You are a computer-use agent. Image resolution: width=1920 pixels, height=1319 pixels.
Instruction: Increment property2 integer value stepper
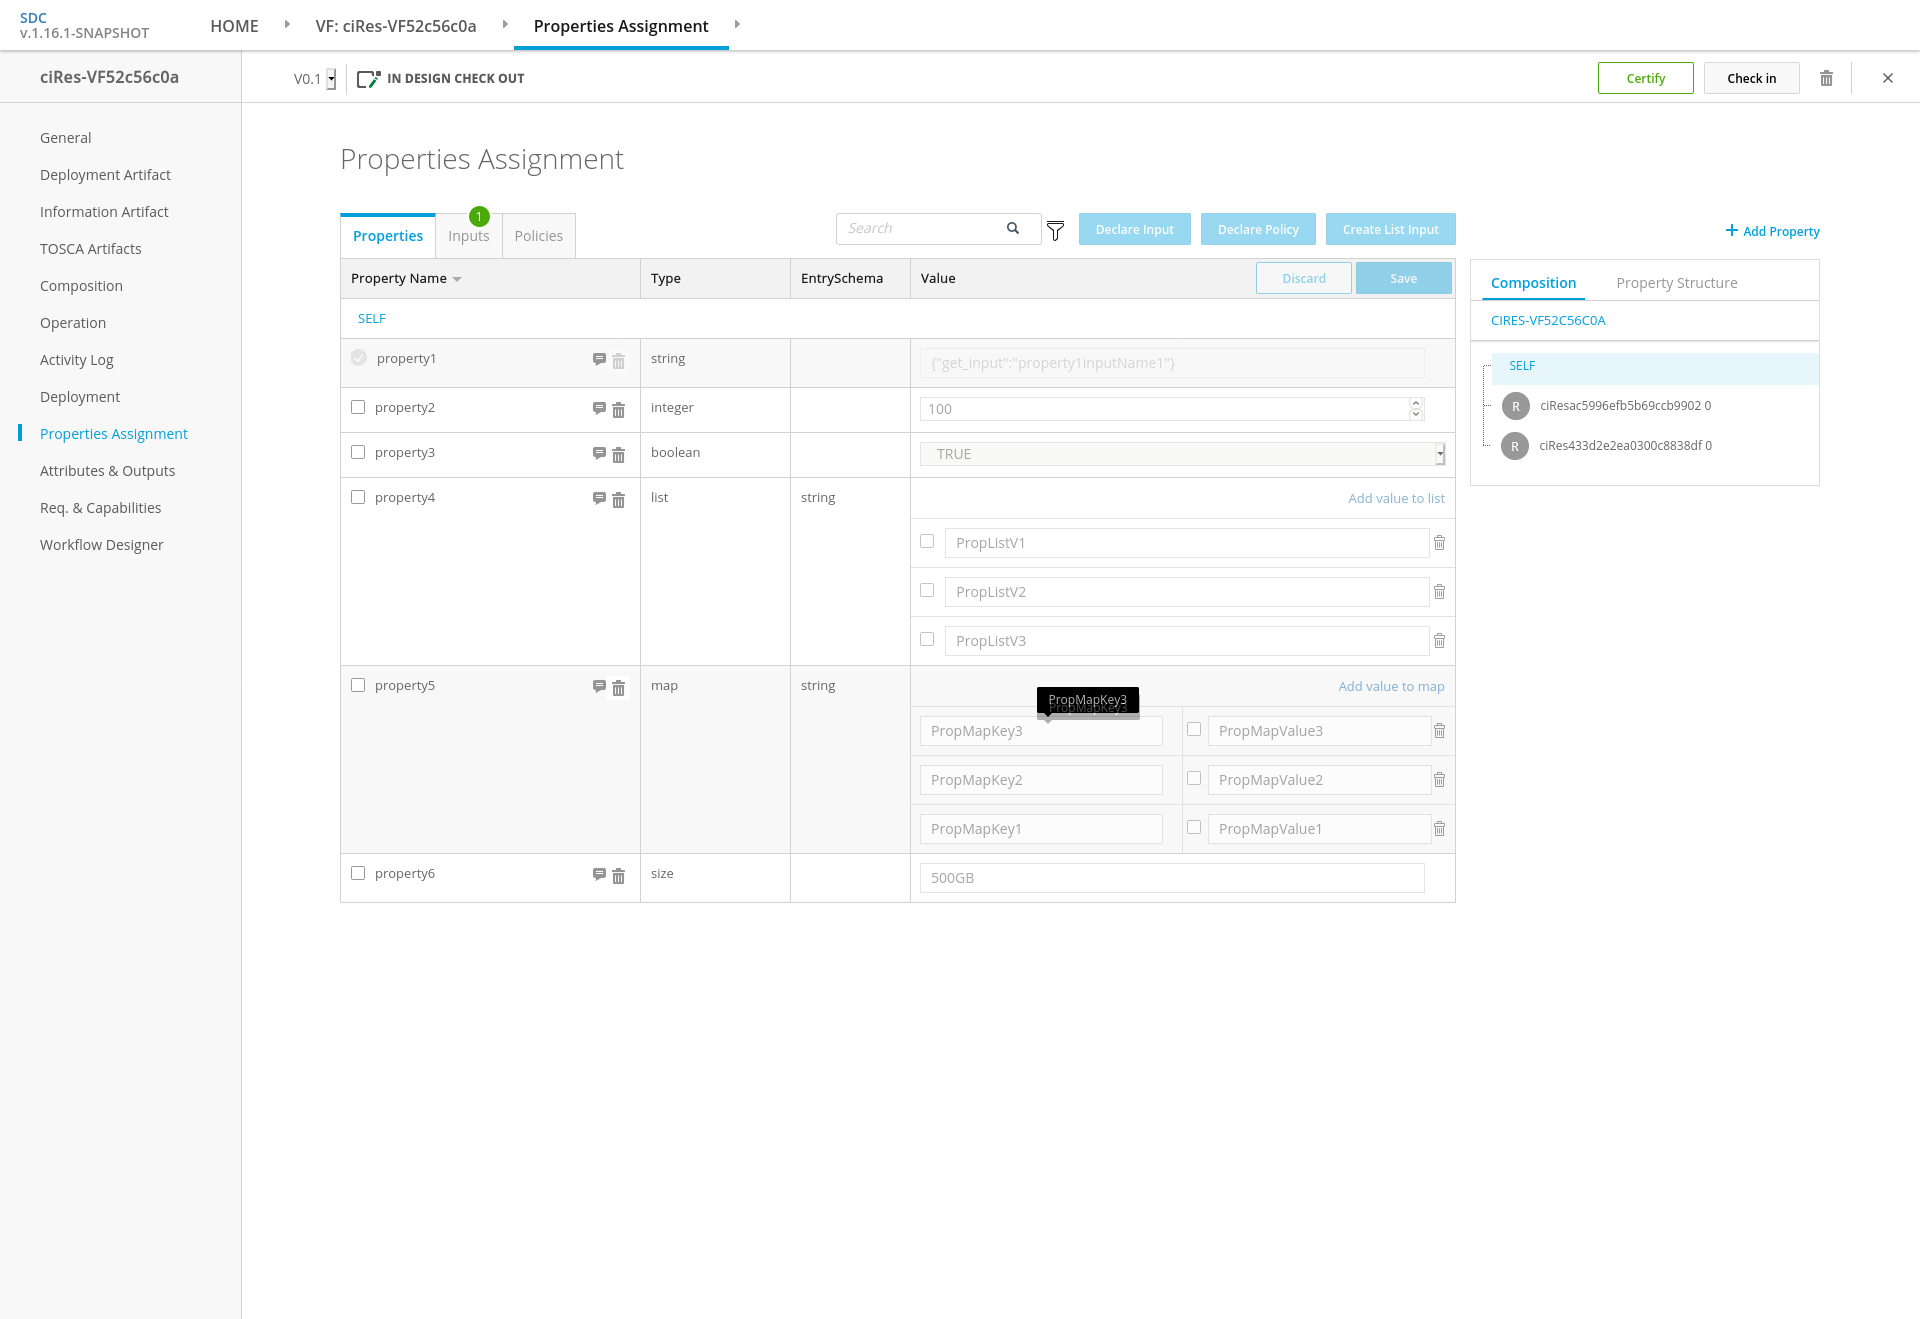pos(1415,403)
